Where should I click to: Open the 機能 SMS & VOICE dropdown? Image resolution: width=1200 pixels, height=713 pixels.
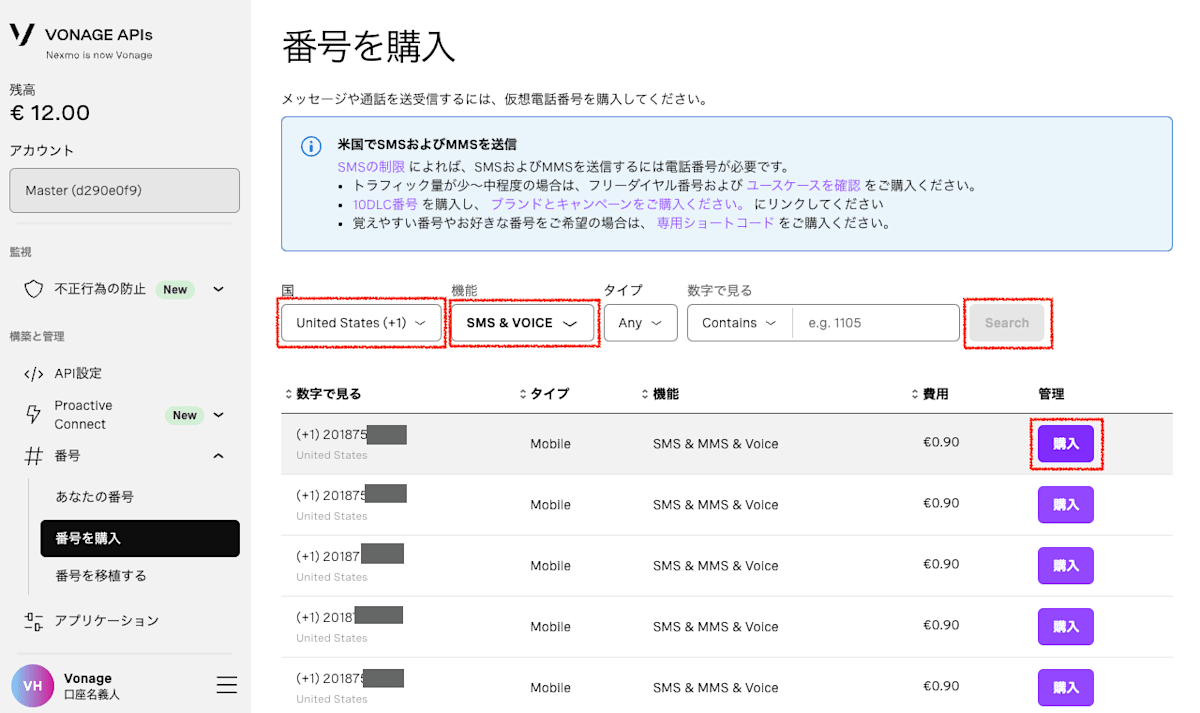522,323
